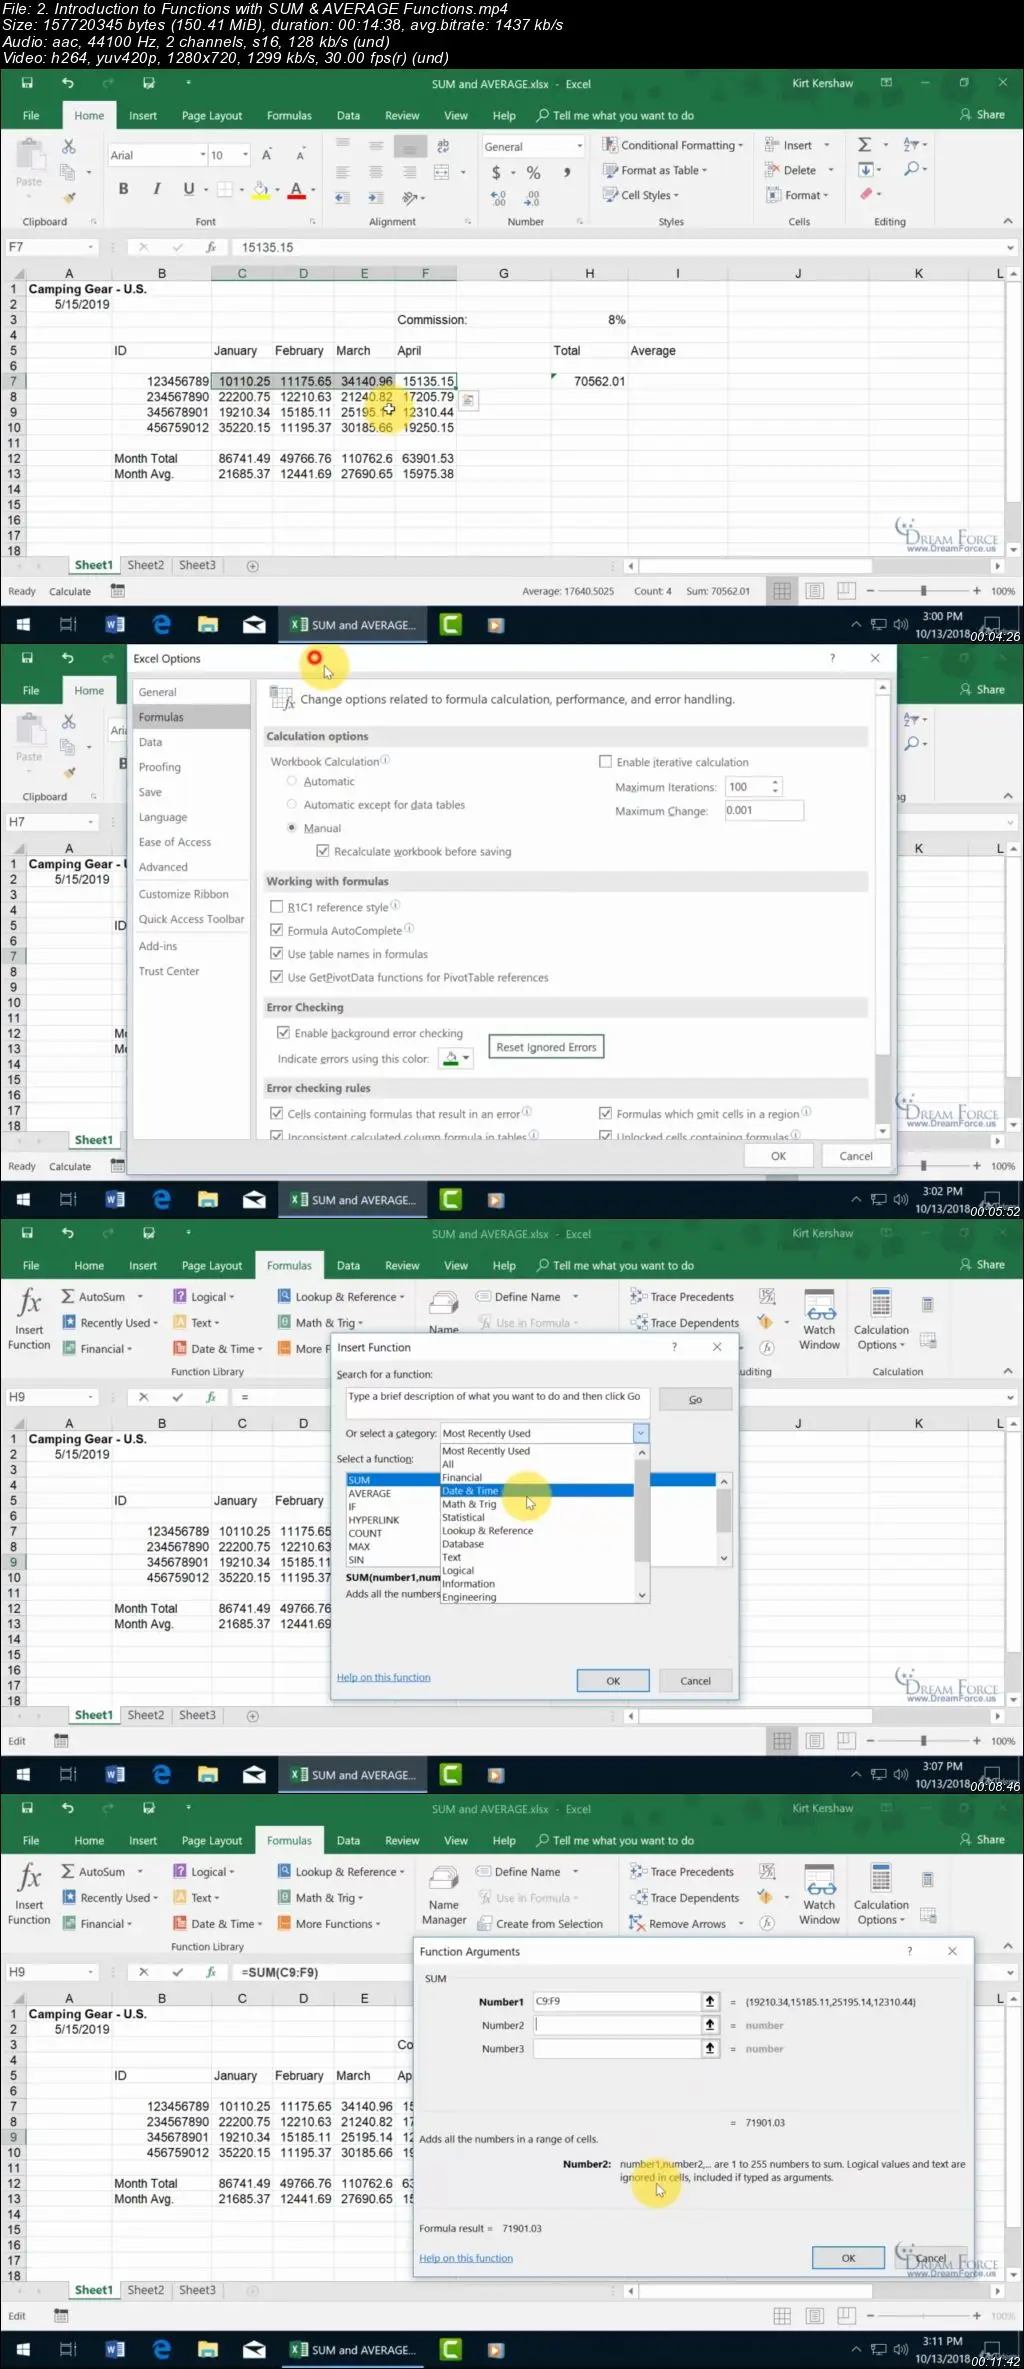Viewport: 1024px width, 2369px height.
Task: Click the help question mark in Excel Options
Action: tap(832, 658)
